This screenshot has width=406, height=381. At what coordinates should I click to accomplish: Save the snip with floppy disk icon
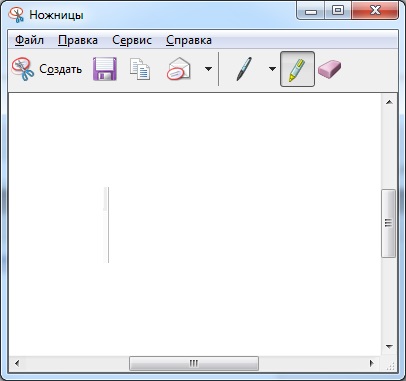pos(105,69)
